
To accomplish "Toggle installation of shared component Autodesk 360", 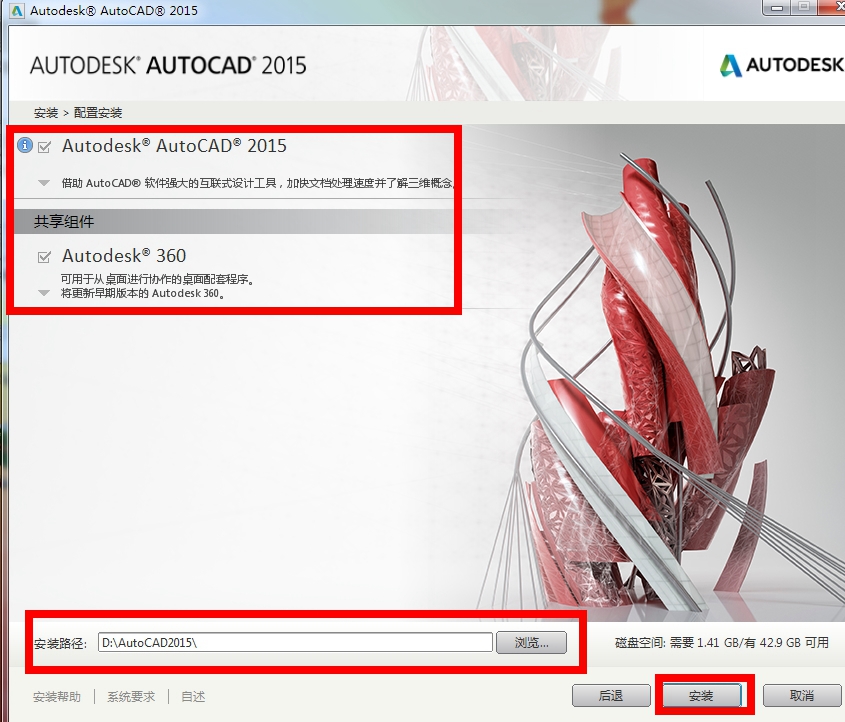I will [41, 256].
